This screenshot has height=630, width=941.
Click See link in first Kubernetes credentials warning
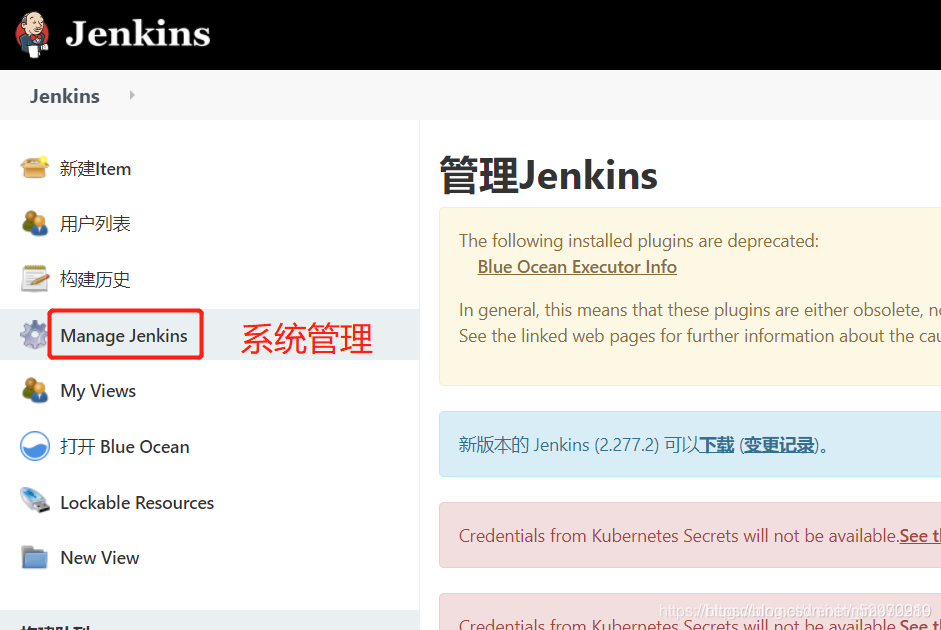[920, 536]
